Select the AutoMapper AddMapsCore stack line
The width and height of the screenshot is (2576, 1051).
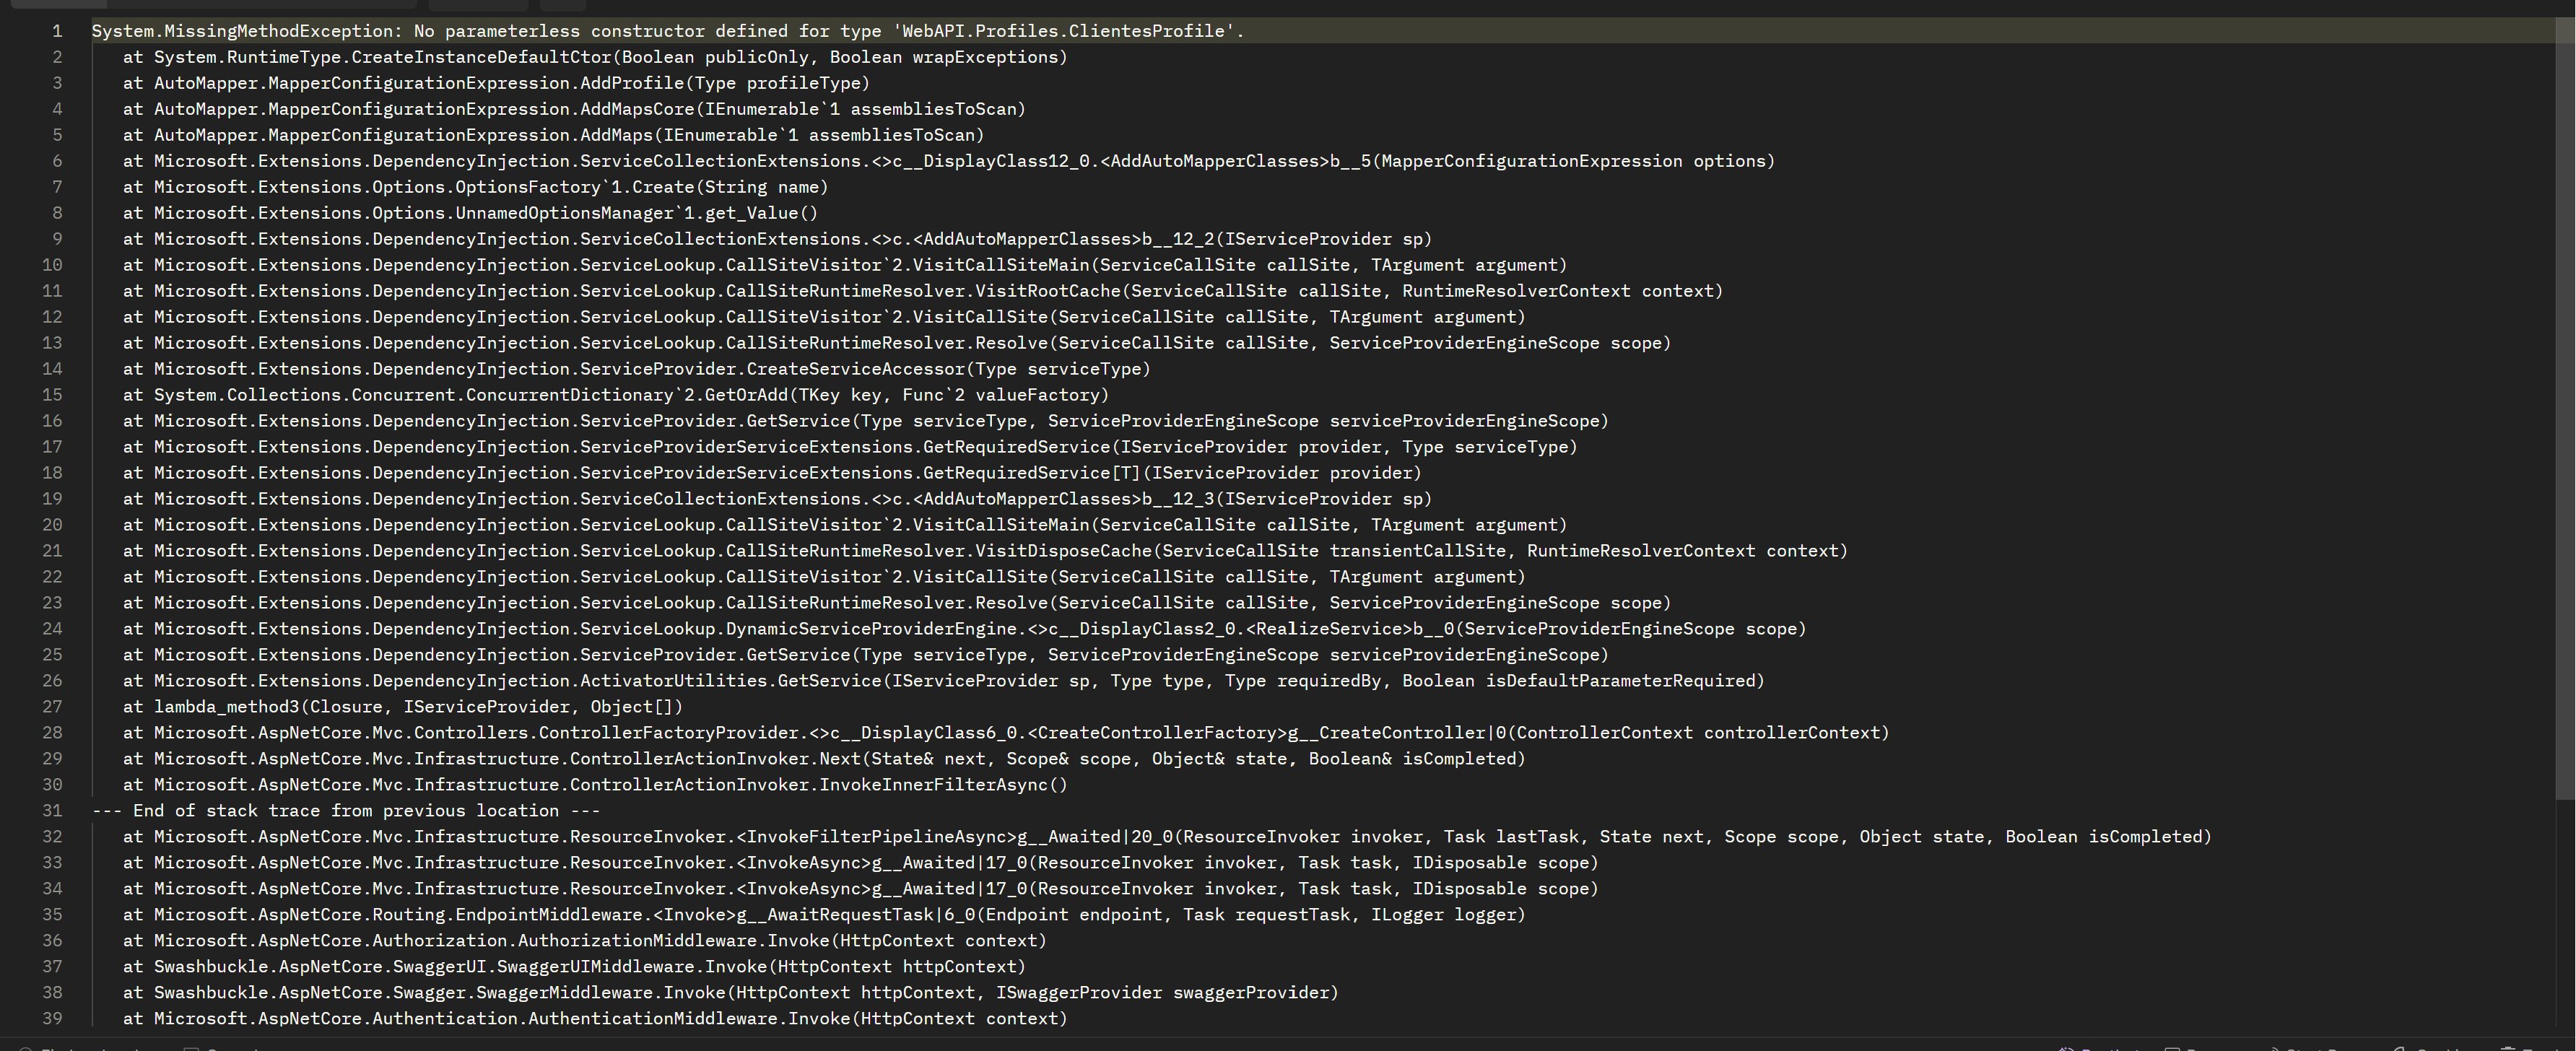click(x=574, y=109)
